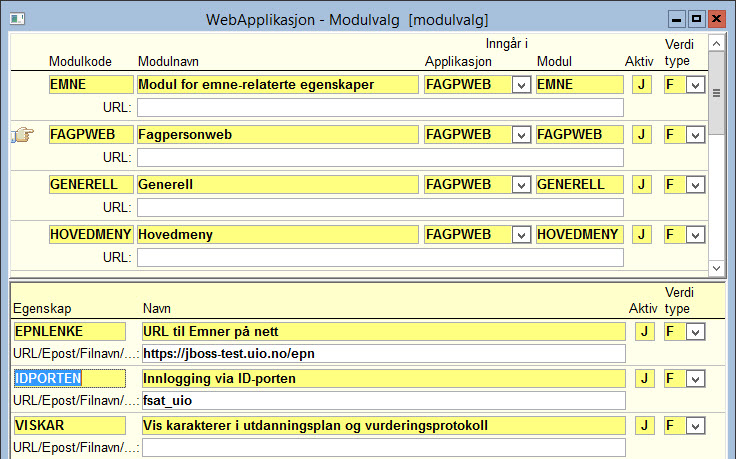Click the Egenskap column header

coord(42,309)
